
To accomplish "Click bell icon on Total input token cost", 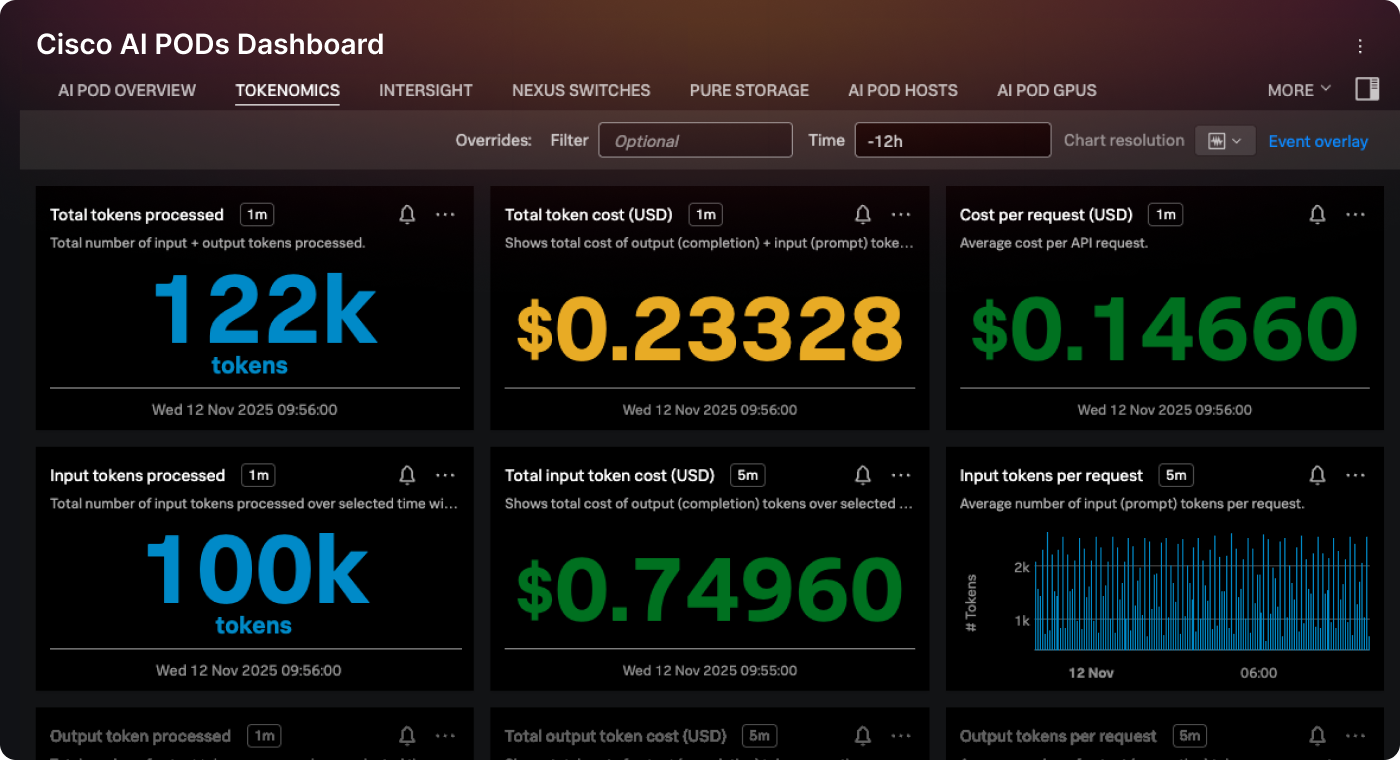I will [x=863, y=475].
